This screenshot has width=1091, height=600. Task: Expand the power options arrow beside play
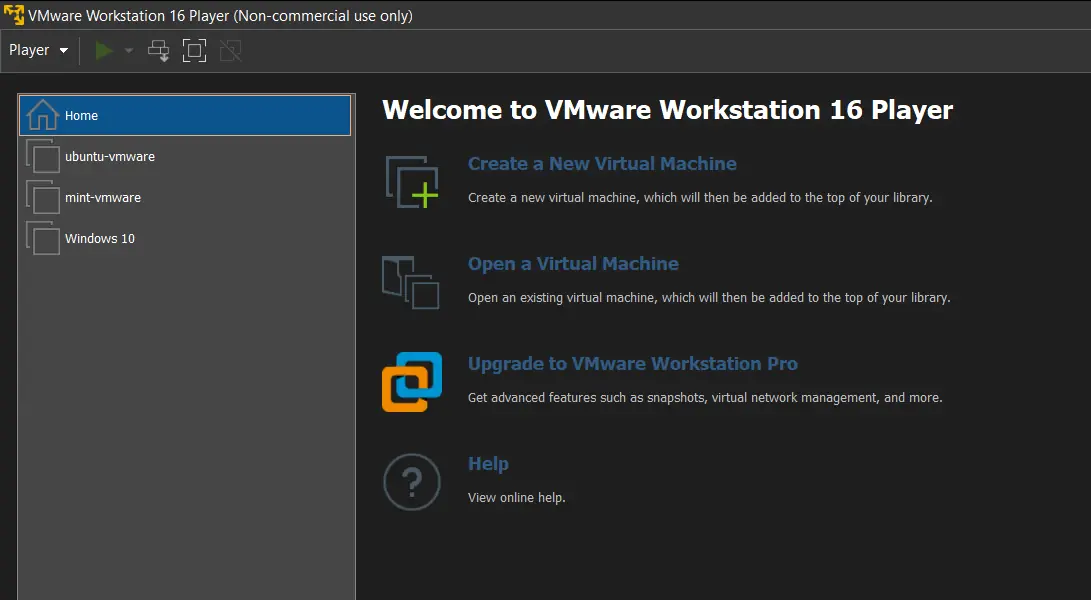pos(129,51)
